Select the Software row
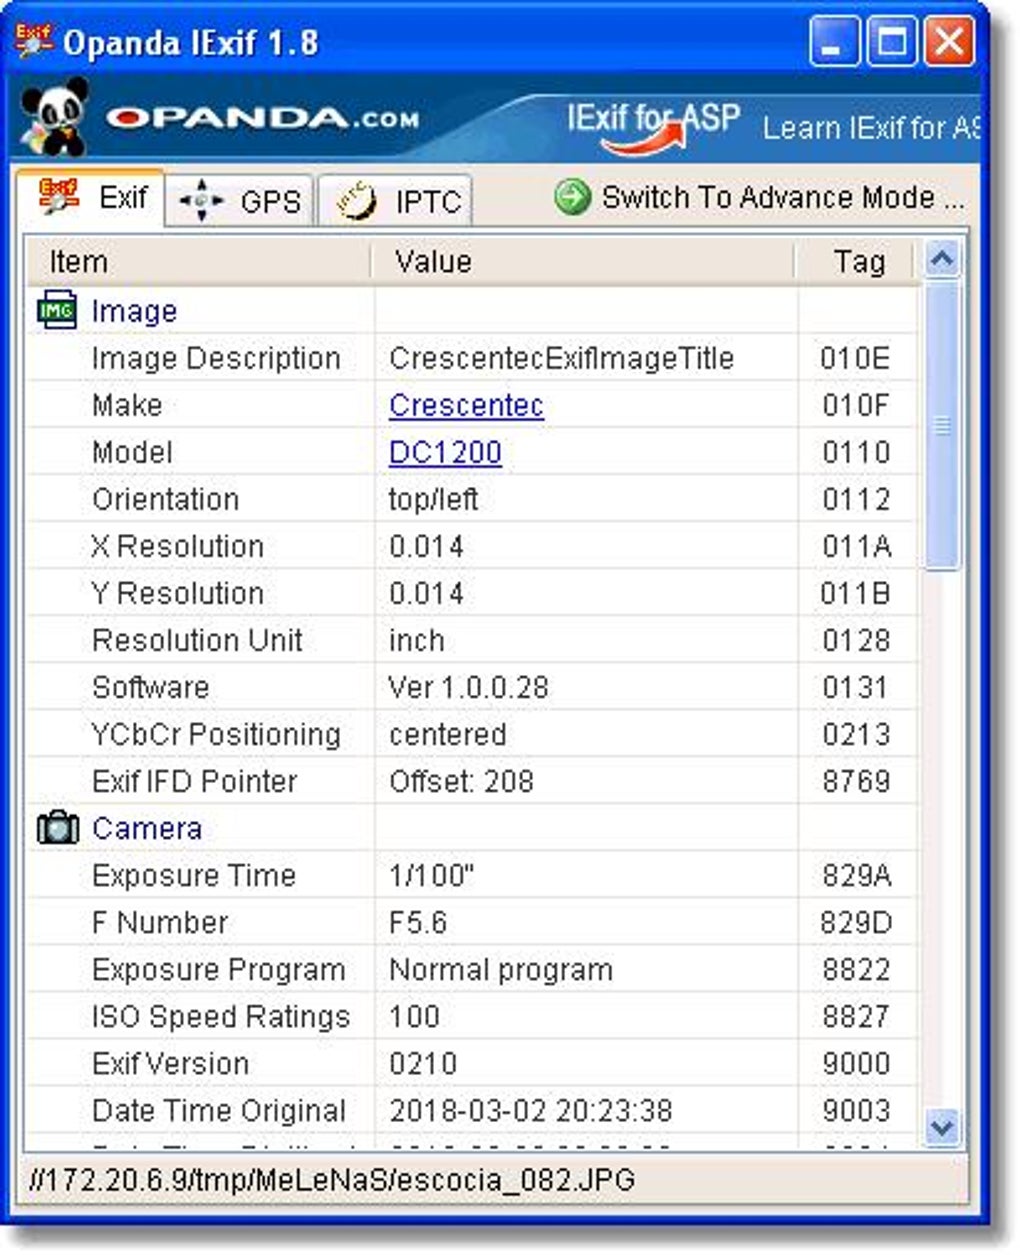 point(471,687)
